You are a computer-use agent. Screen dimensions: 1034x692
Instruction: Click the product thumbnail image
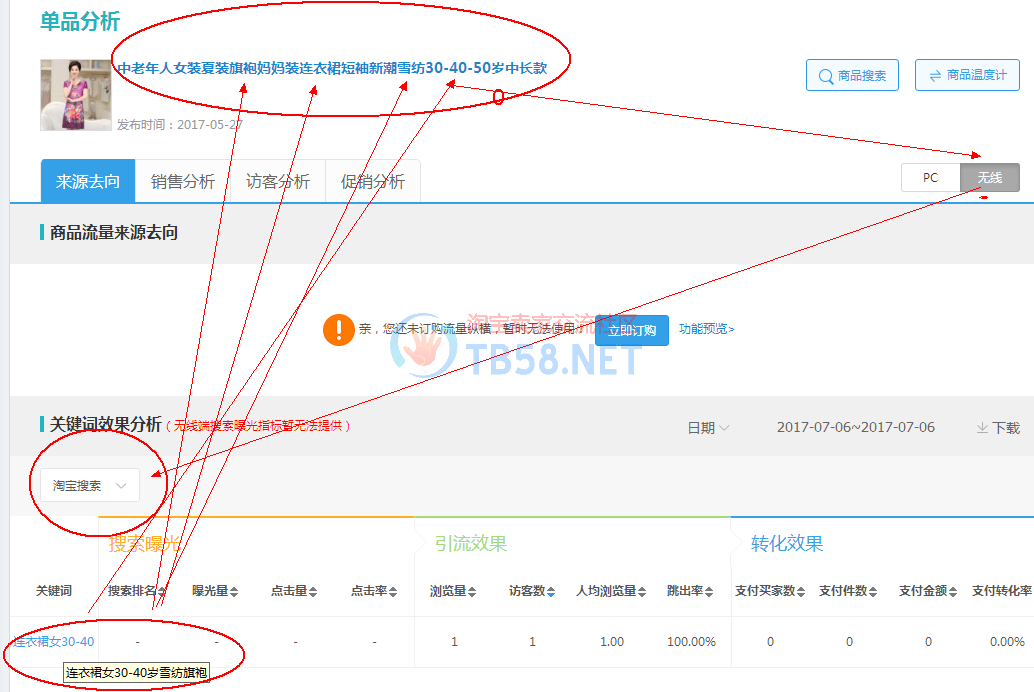(75, 95)
